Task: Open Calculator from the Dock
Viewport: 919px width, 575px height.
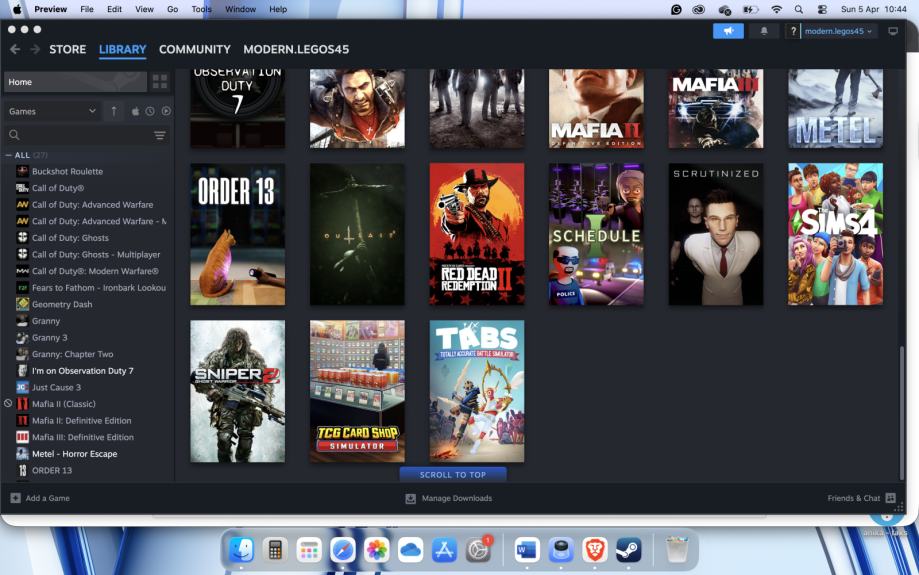Action: (x=275, y=550)
